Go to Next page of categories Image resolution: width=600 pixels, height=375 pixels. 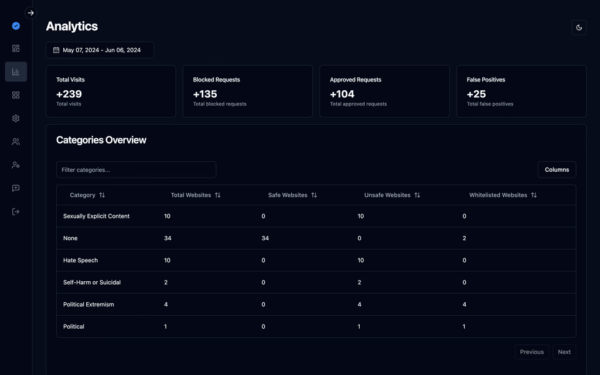coord(564,352)
